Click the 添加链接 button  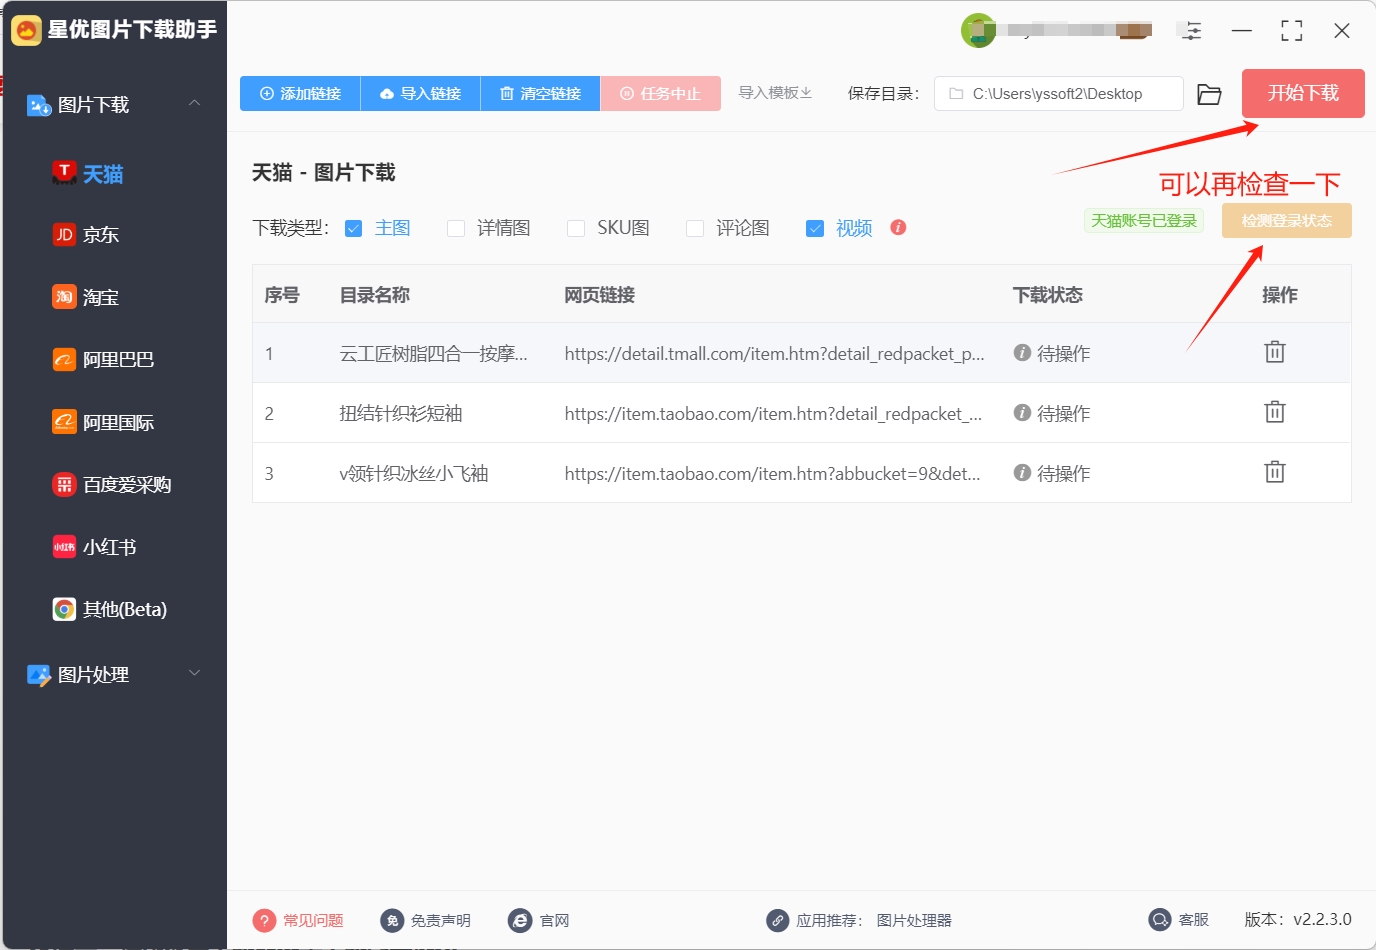click(300, 93)
